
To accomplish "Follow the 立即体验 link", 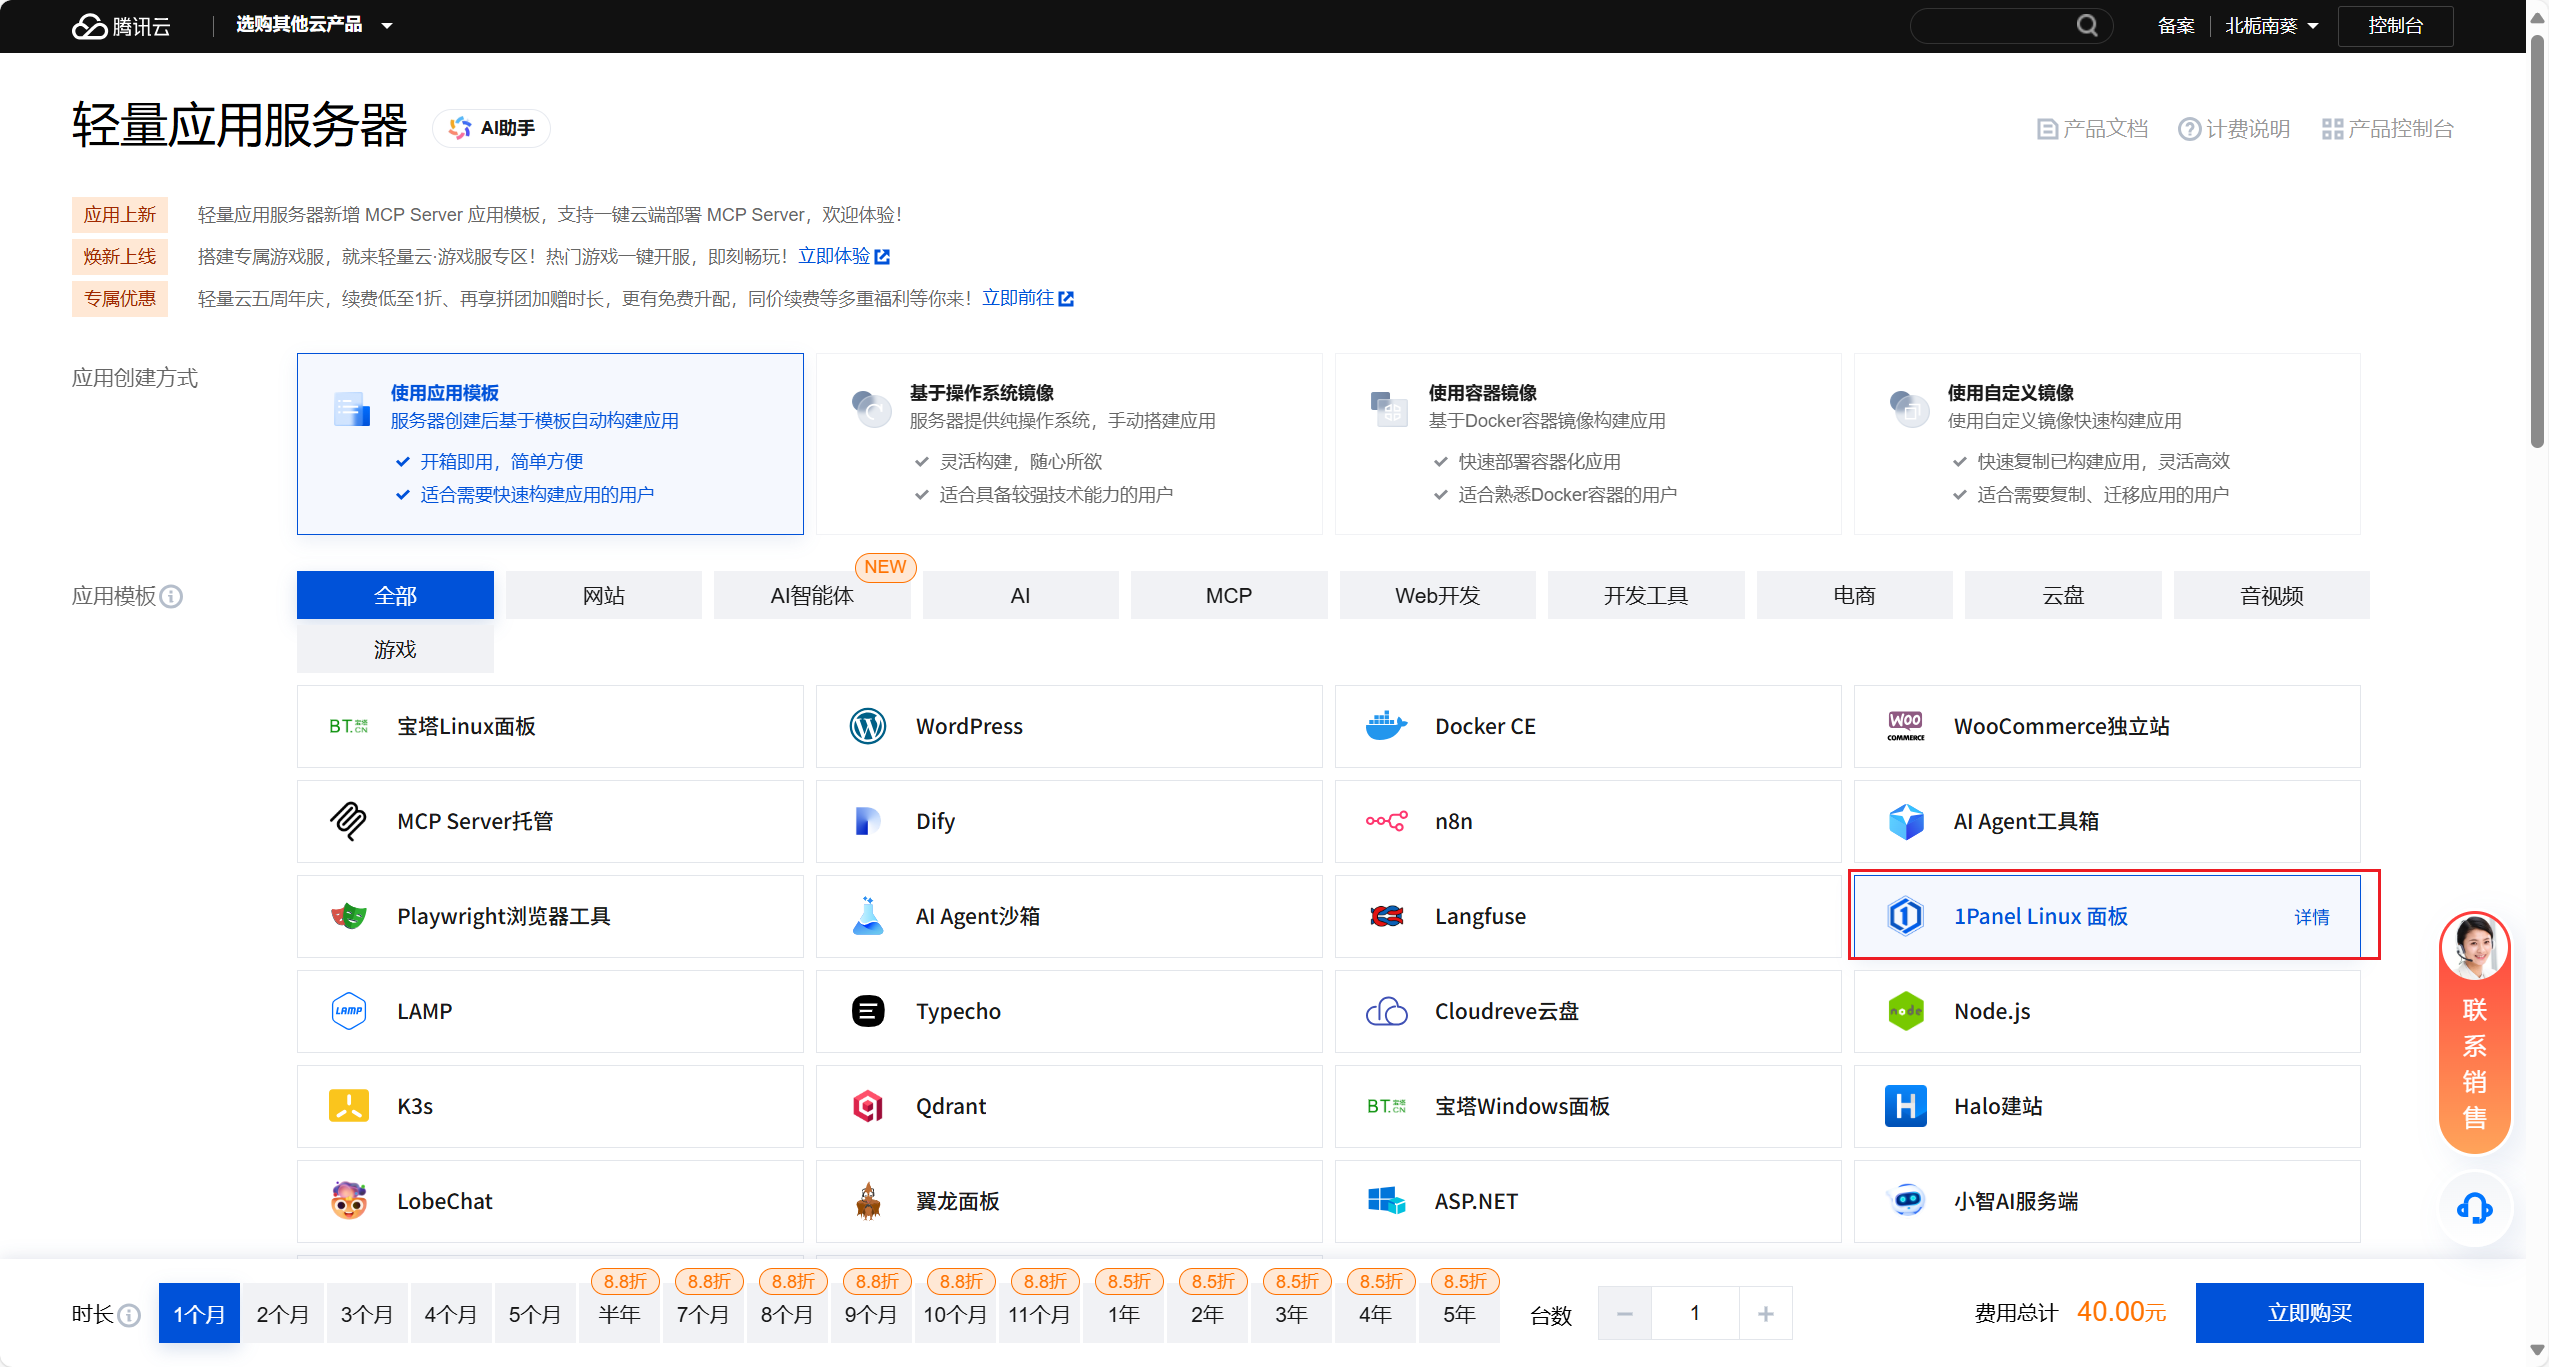I will tap(844, 256).
